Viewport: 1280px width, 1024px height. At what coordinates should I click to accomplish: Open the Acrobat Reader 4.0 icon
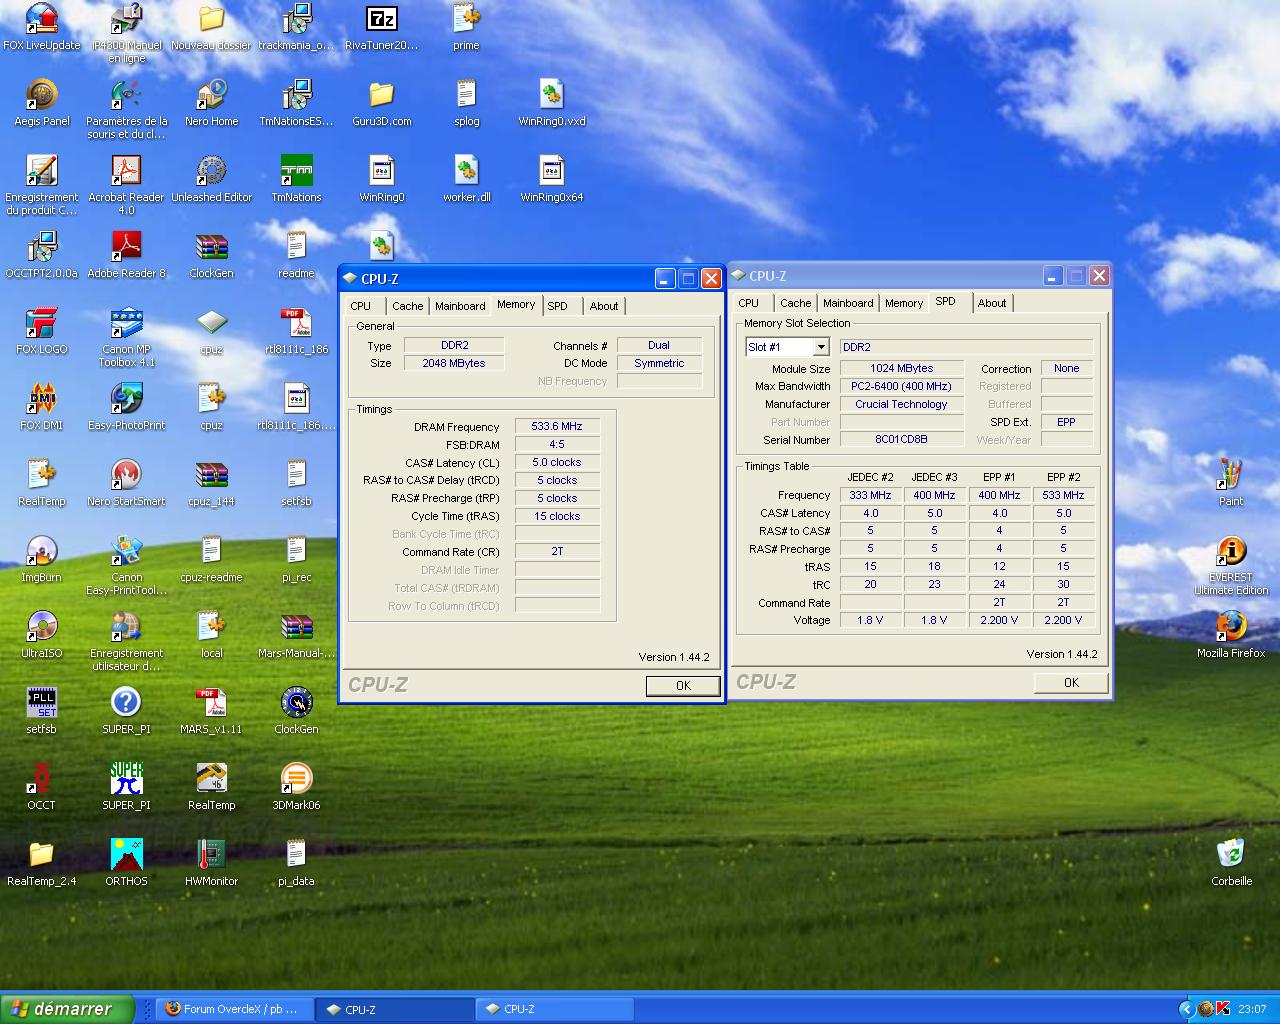tap(126, 184)
